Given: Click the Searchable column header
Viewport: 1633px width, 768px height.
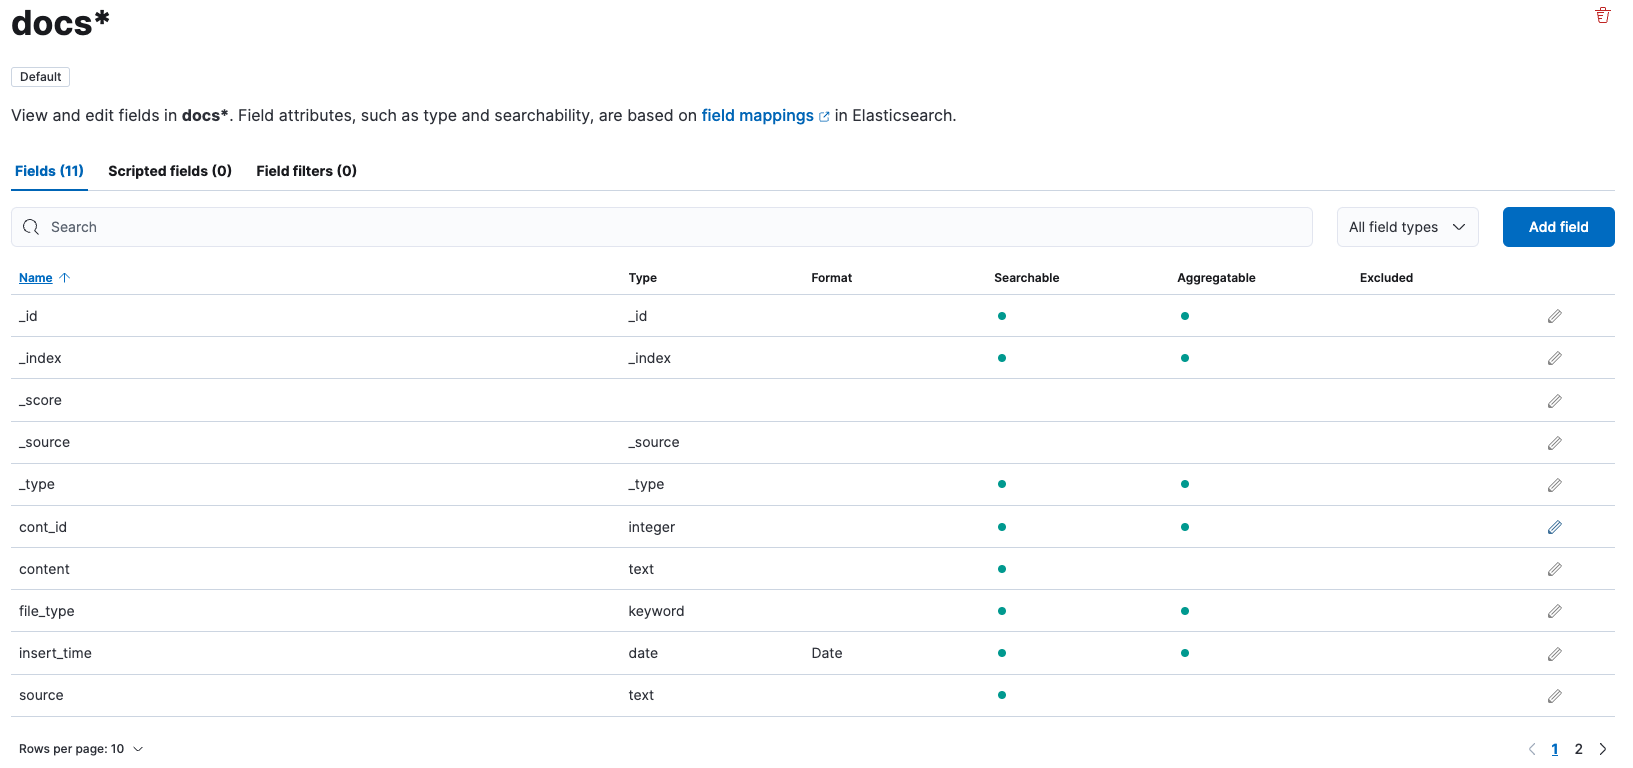Looking at the screenshot, I should click(1027, 278).
